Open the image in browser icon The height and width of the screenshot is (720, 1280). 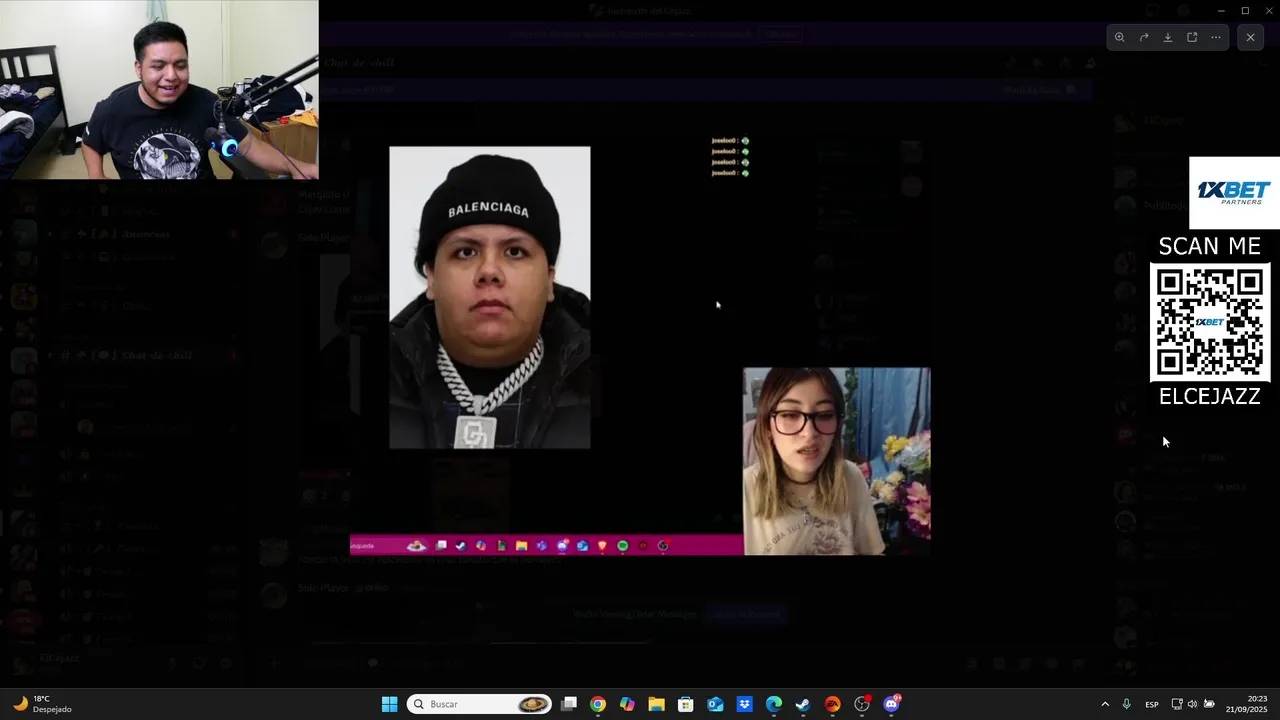tap(1192, 37)
